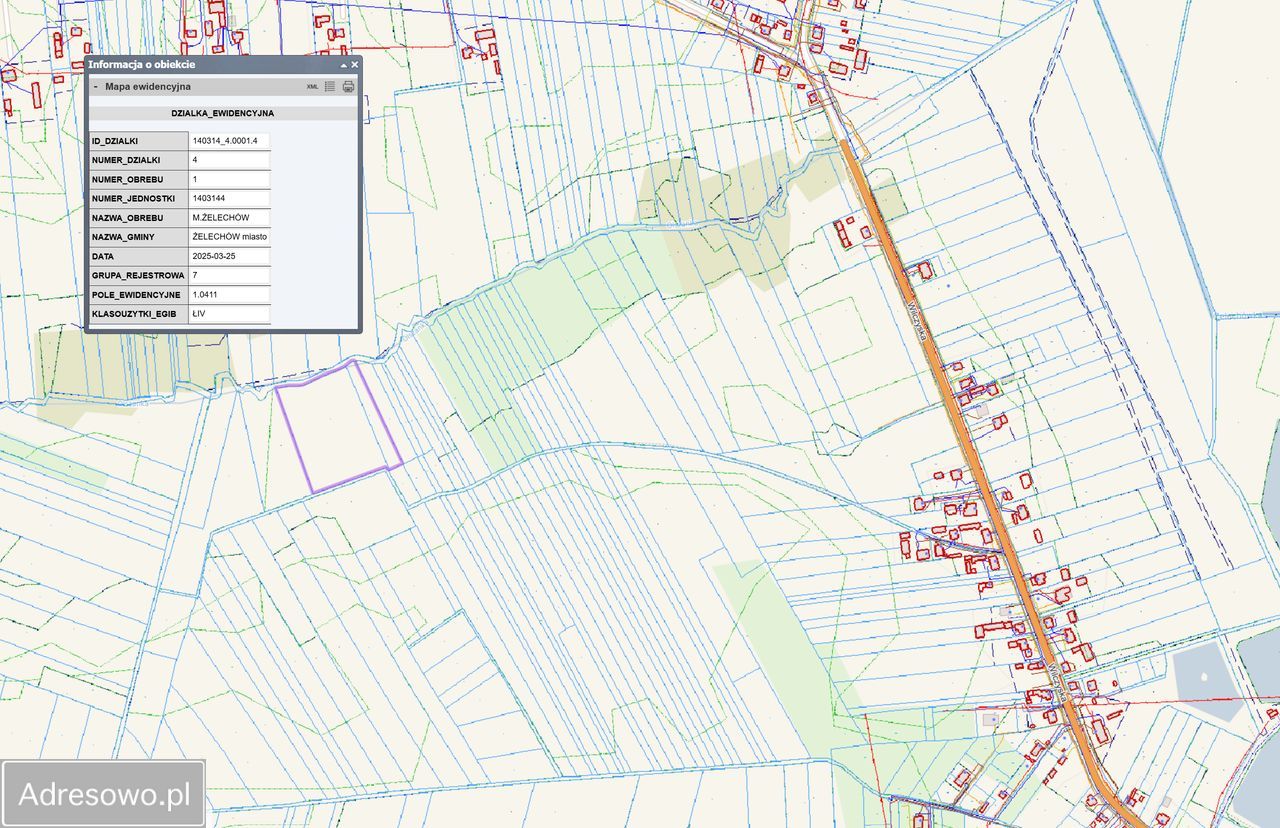Click the NAZWA_GMINY row label
1280x828 pixels.
tap(138, 237)
